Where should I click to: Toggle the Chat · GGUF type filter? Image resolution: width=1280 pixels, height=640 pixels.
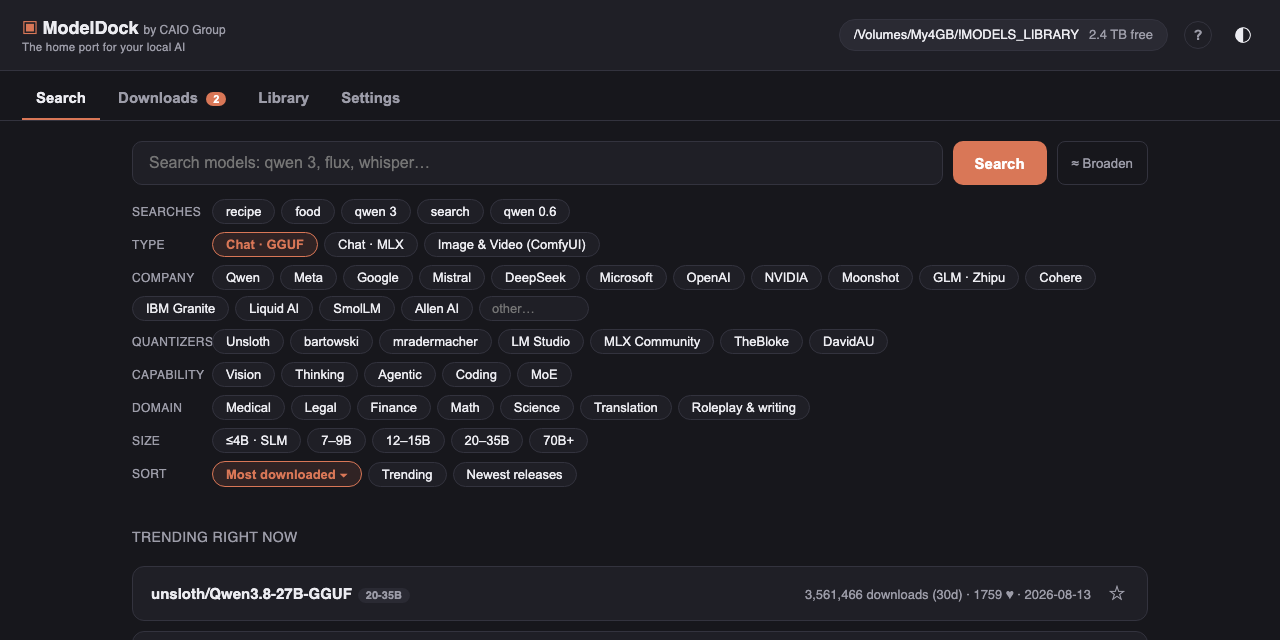(x=265, y=244)
